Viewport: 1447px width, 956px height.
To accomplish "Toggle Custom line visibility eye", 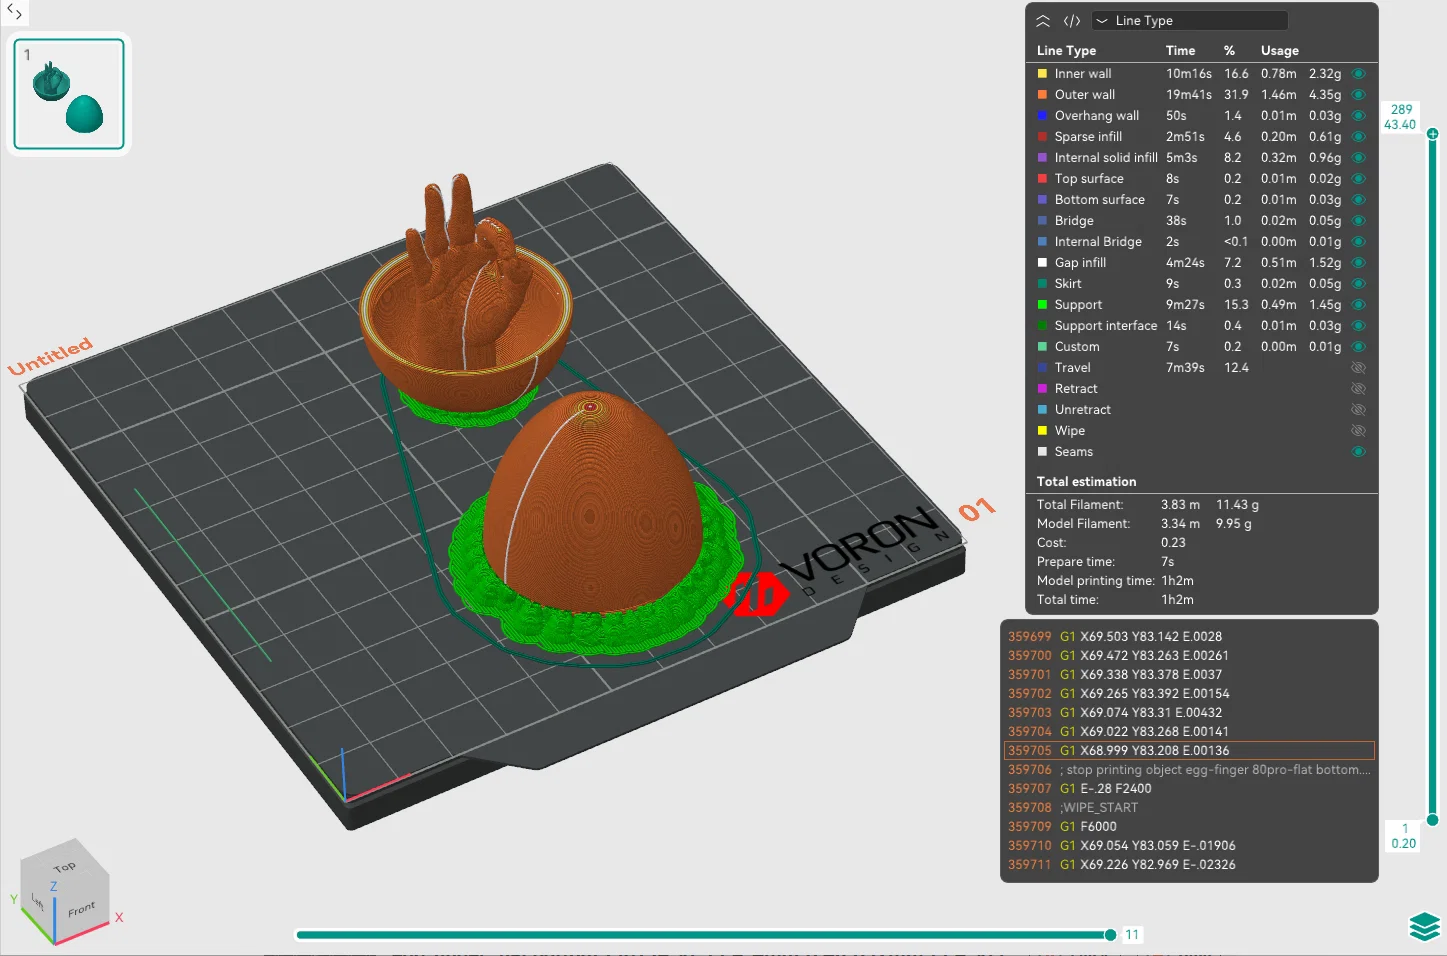I will point(1358,347).
